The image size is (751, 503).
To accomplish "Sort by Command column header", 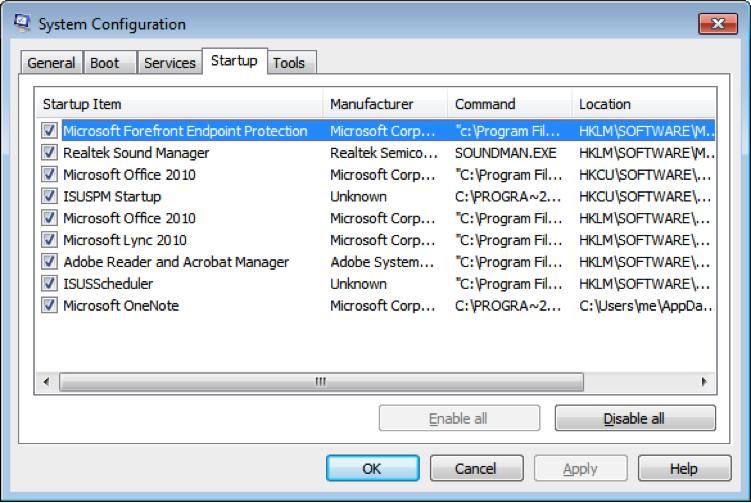I will (x=509, y=103).
